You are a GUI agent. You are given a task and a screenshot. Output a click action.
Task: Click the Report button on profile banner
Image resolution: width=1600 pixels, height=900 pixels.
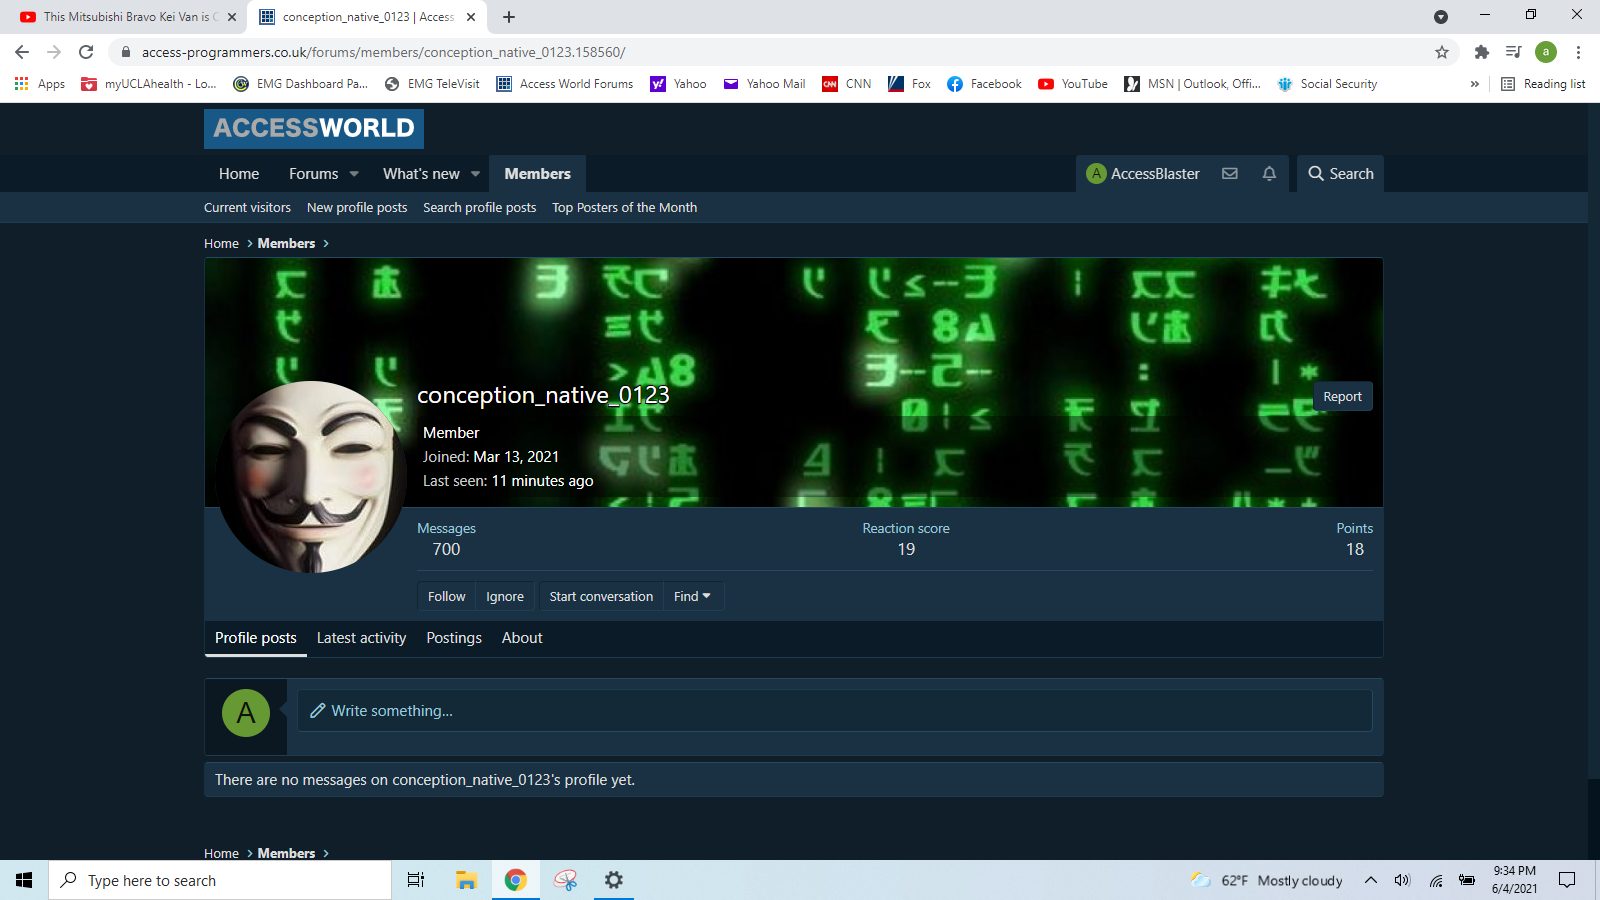pos(1342,396)
